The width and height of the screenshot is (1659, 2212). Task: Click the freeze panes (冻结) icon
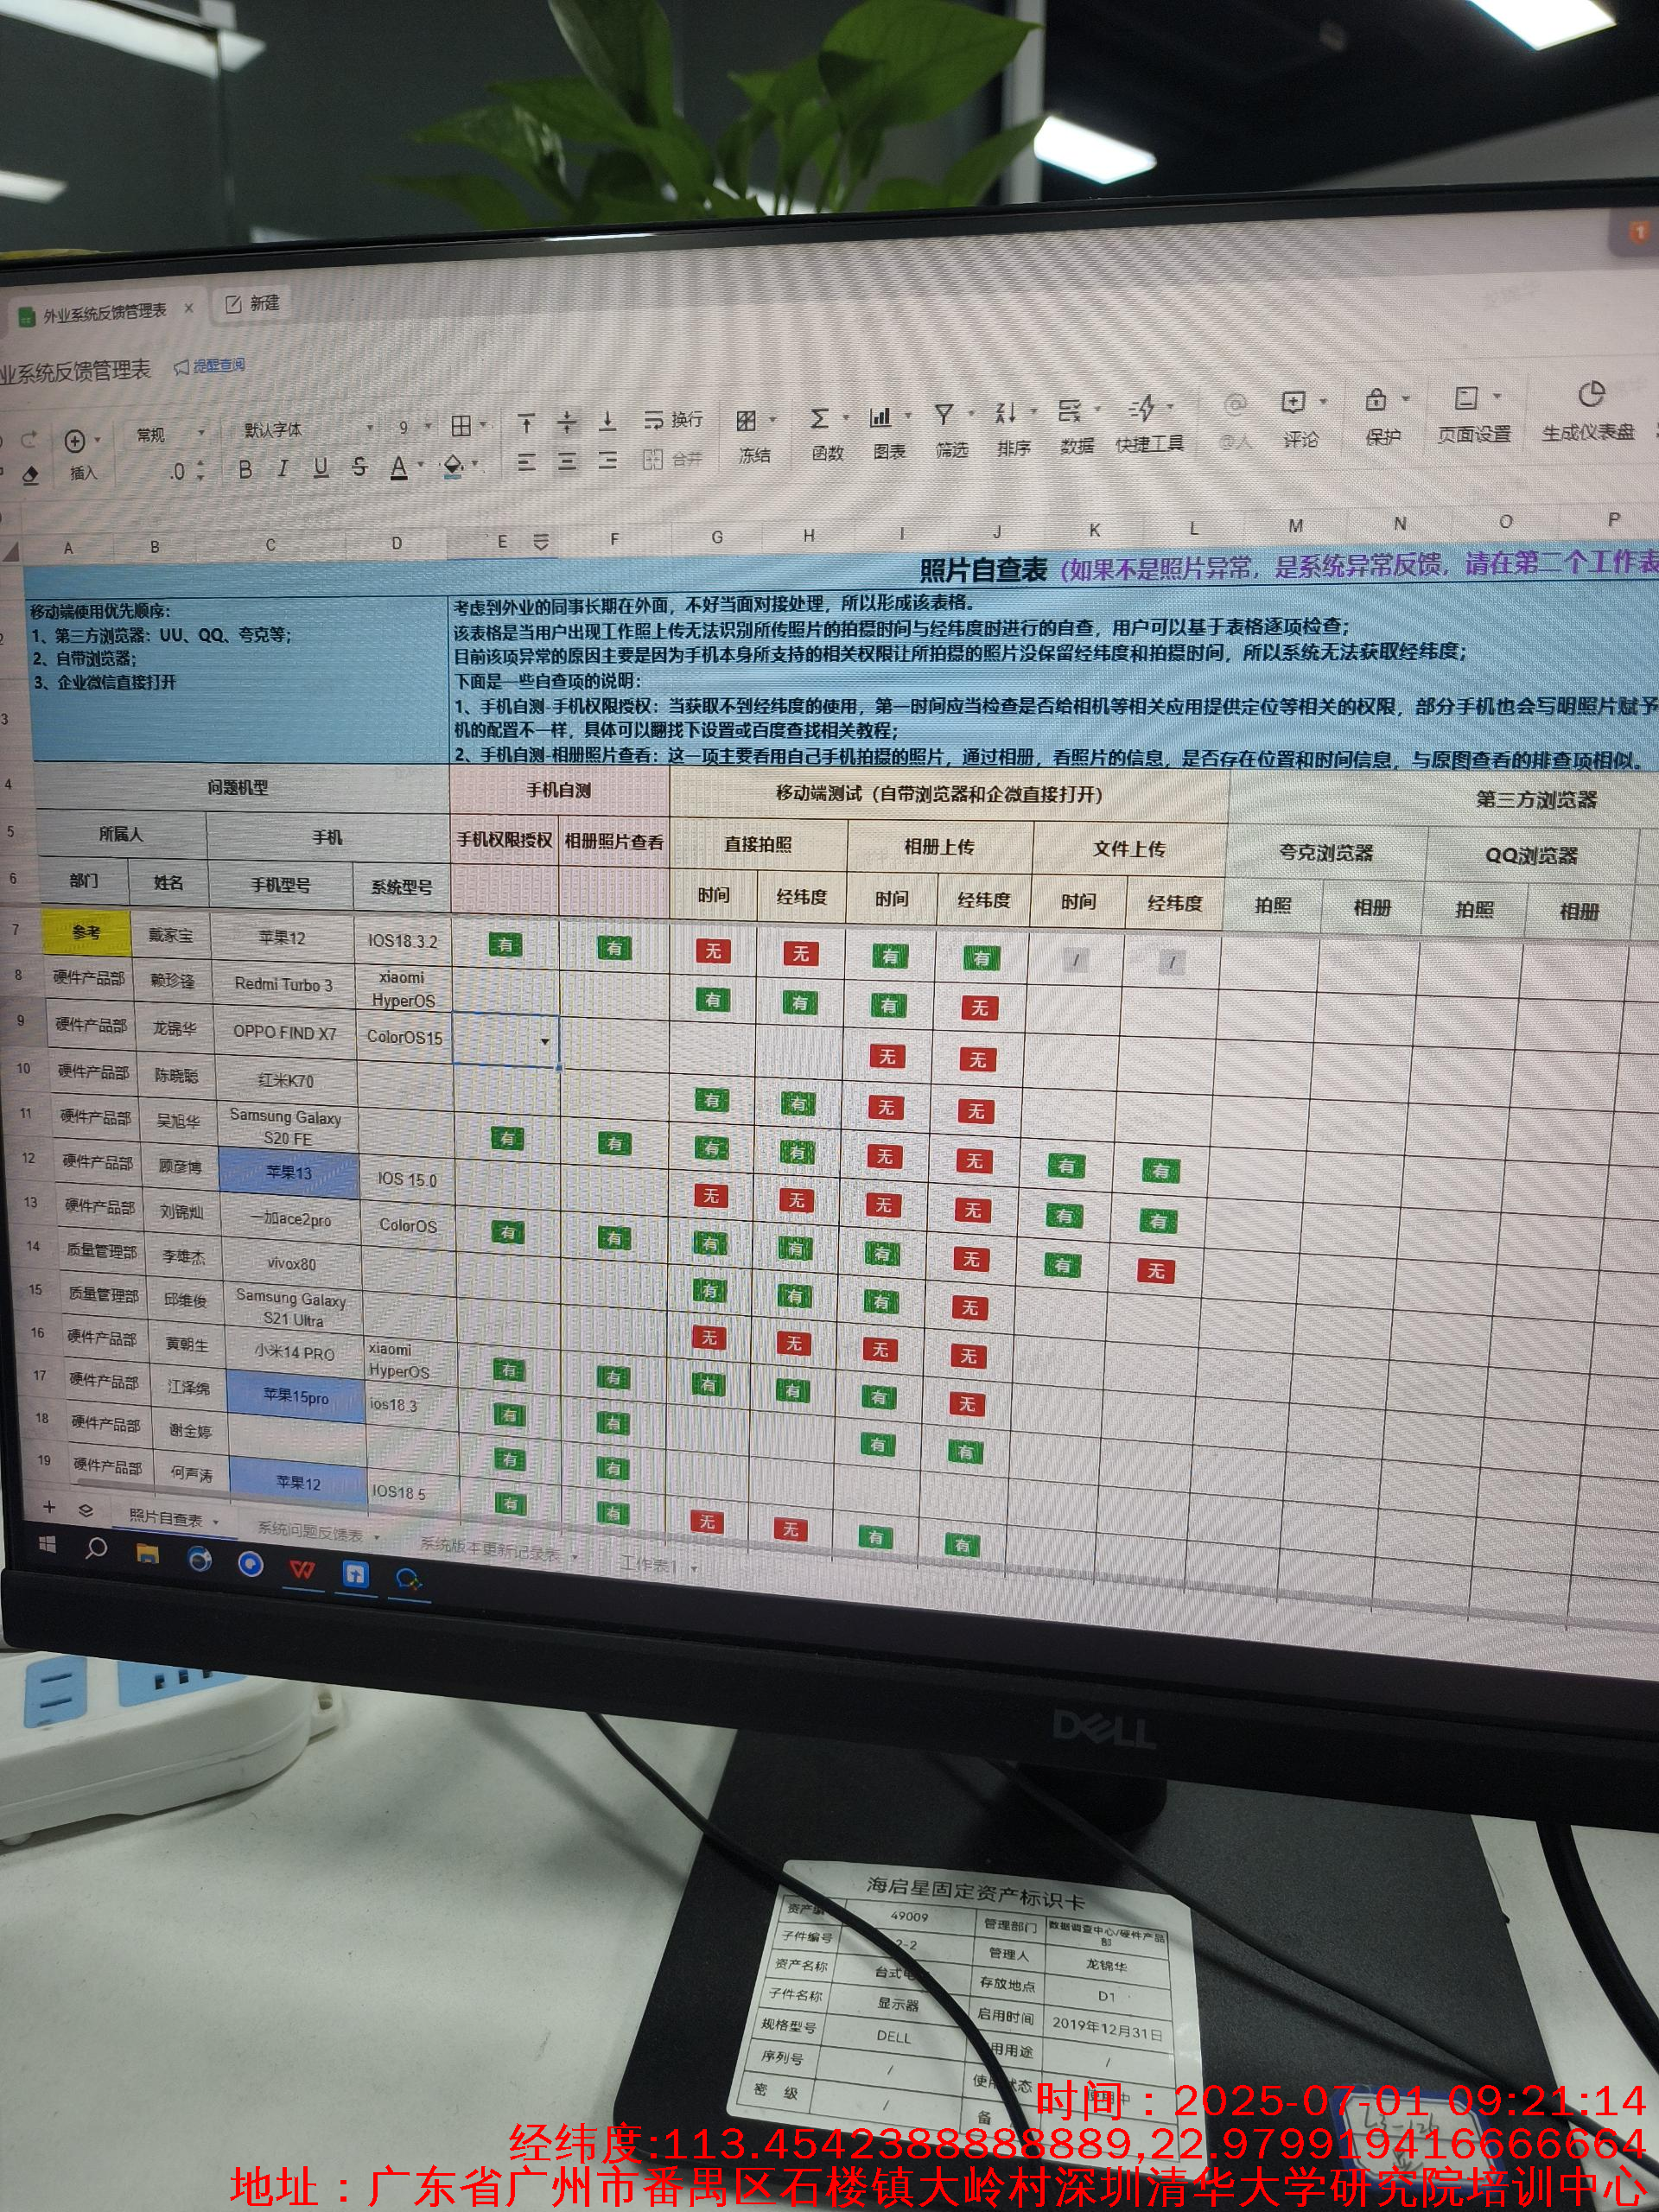pos(747,422)
